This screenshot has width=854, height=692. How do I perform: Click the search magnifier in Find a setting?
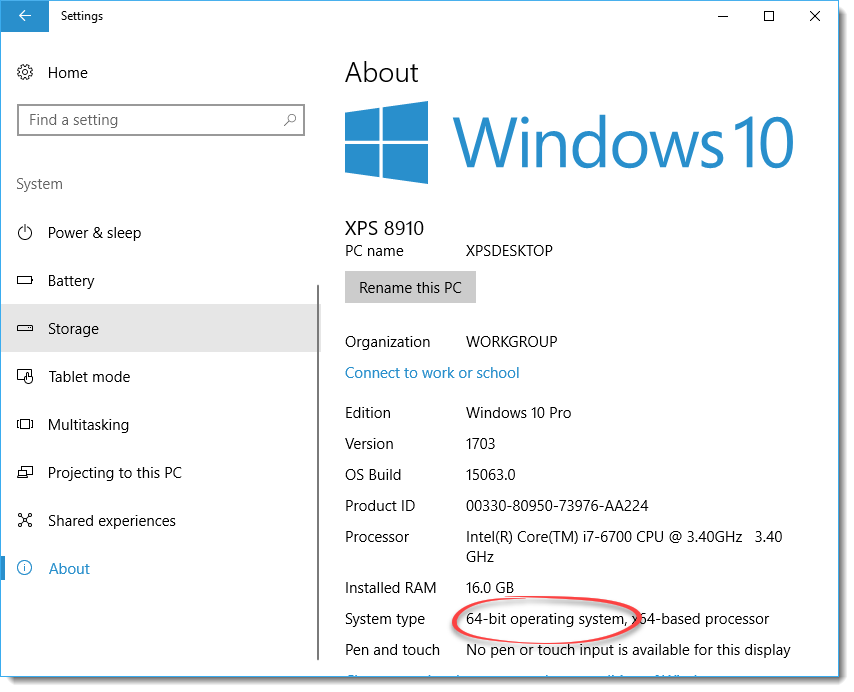pos(290,119)
